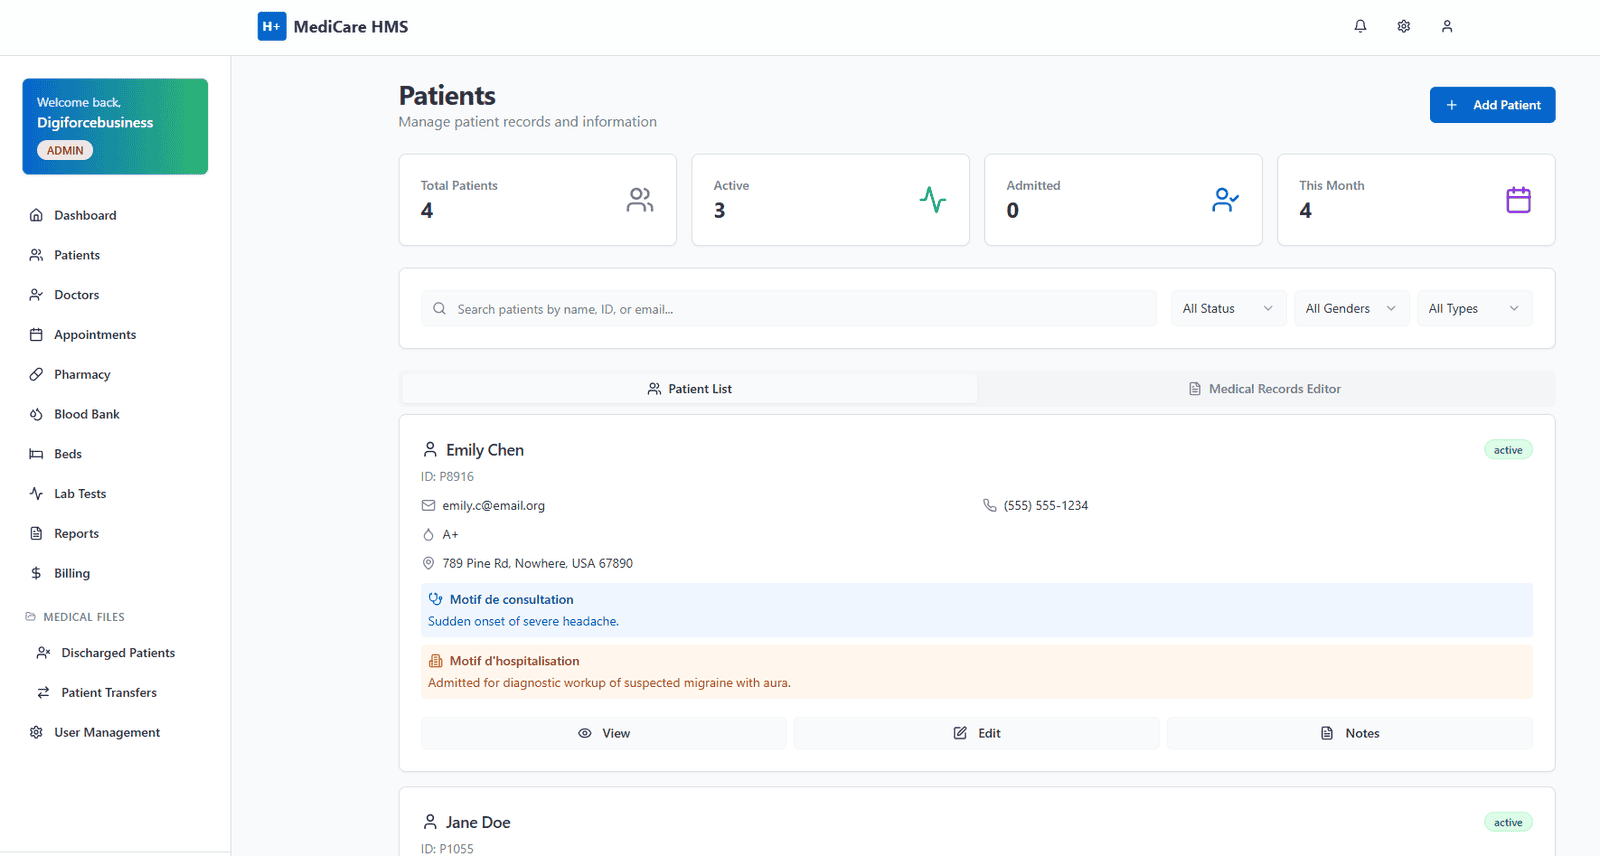1600x856 pixels.
Task: Open Reports in the sidebar menu
Action: [x=115, y=534]
